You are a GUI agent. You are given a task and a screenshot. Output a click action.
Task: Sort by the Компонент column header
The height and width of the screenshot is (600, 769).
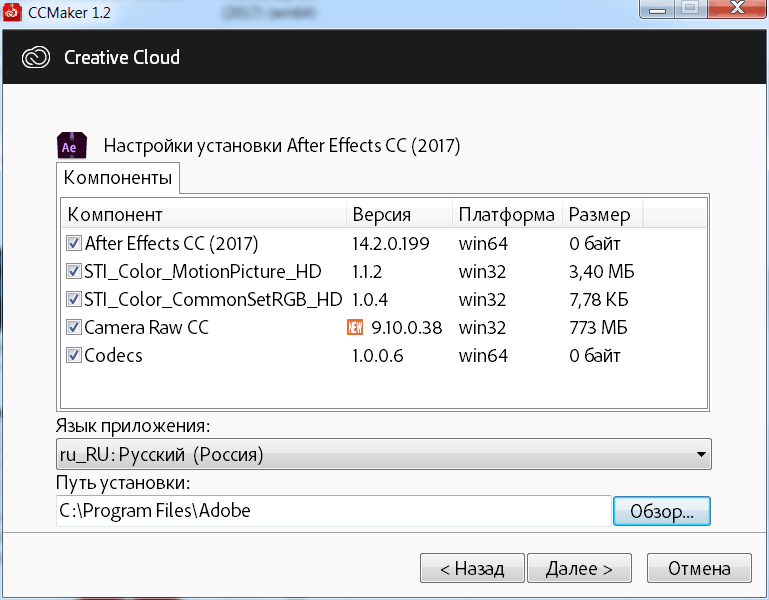point(204,215)
